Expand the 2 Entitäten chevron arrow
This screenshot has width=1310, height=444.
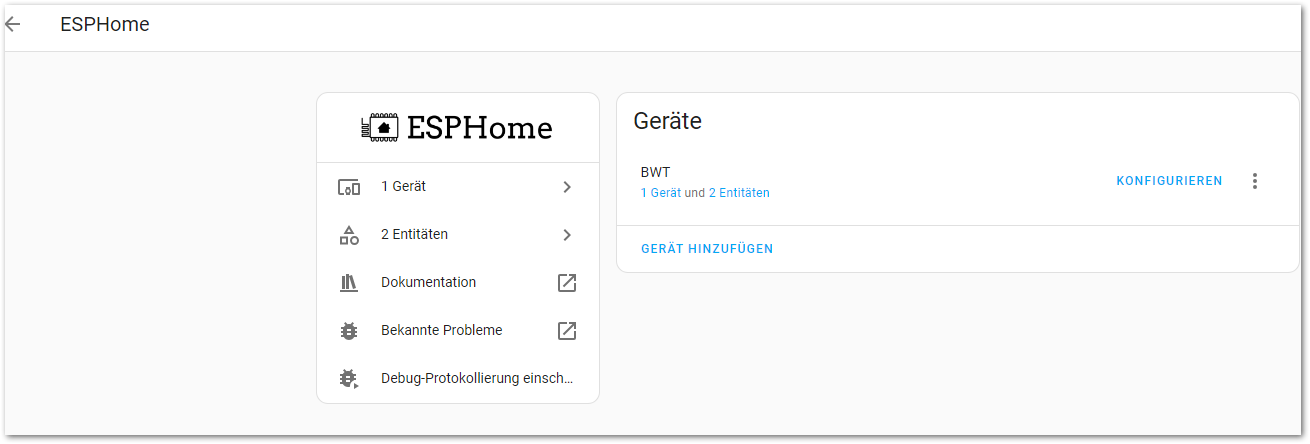point(567,235)
